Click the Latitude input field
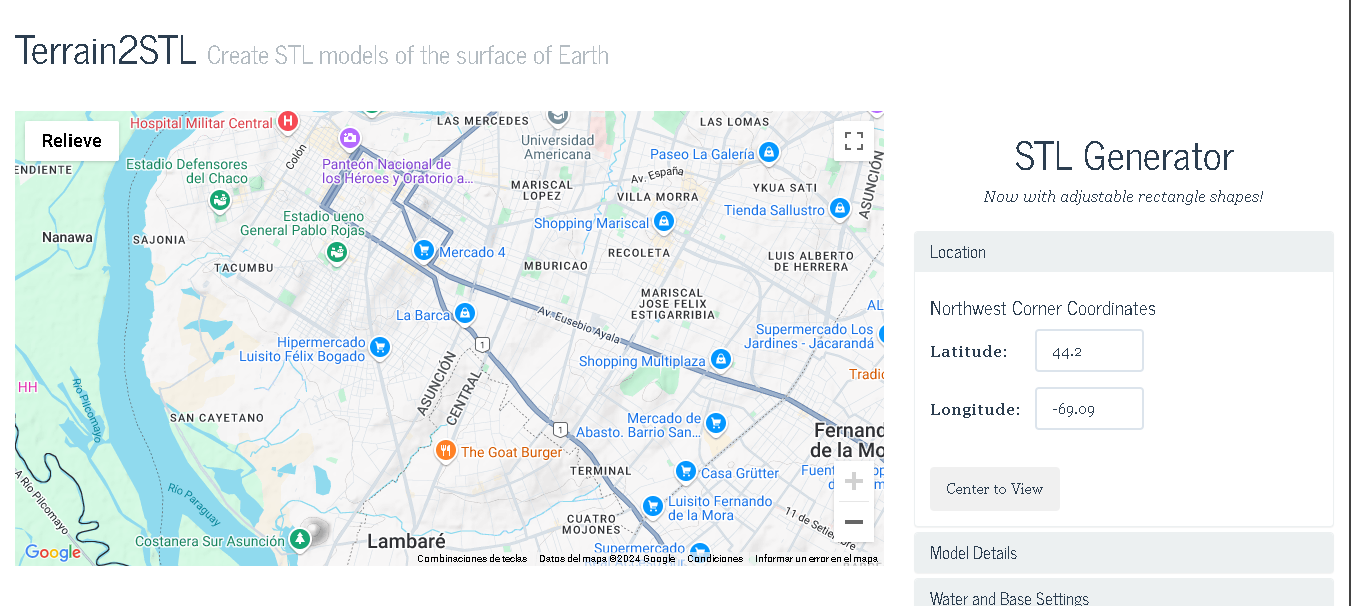 1088,351
